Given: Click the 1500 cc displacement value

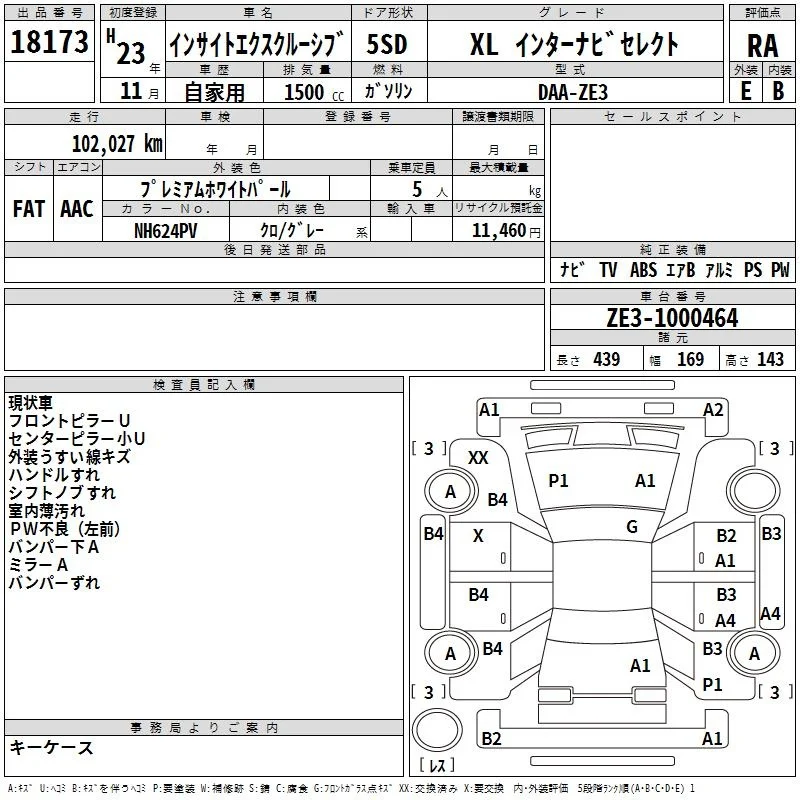Looking at the screenshot, I should coord(314,92).
